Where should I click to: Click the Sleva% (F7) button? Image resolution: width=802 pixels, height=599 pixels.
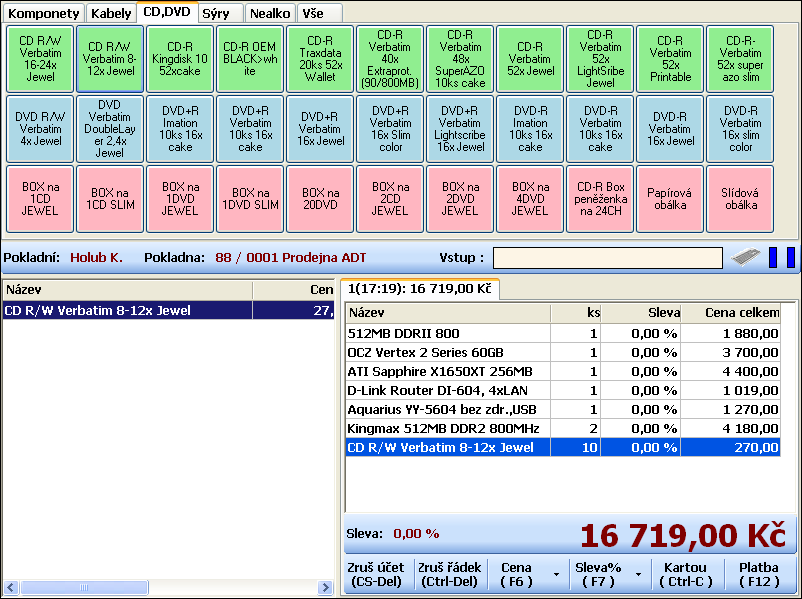point(598,574)
